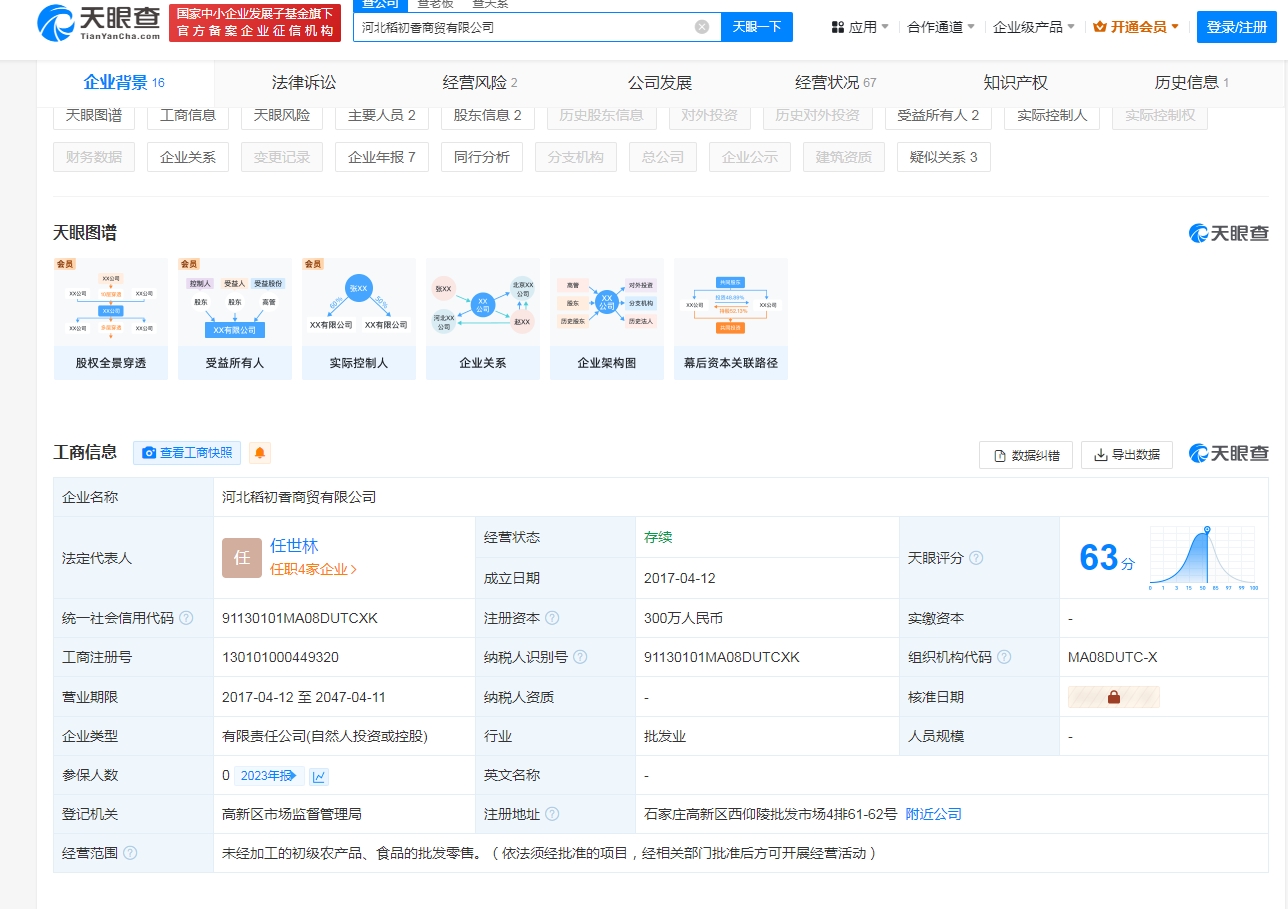This screenshot has height=909, width=1288.
Task: Open the 股权全景穿透 graph thumbnail
Action: (111, 319)
